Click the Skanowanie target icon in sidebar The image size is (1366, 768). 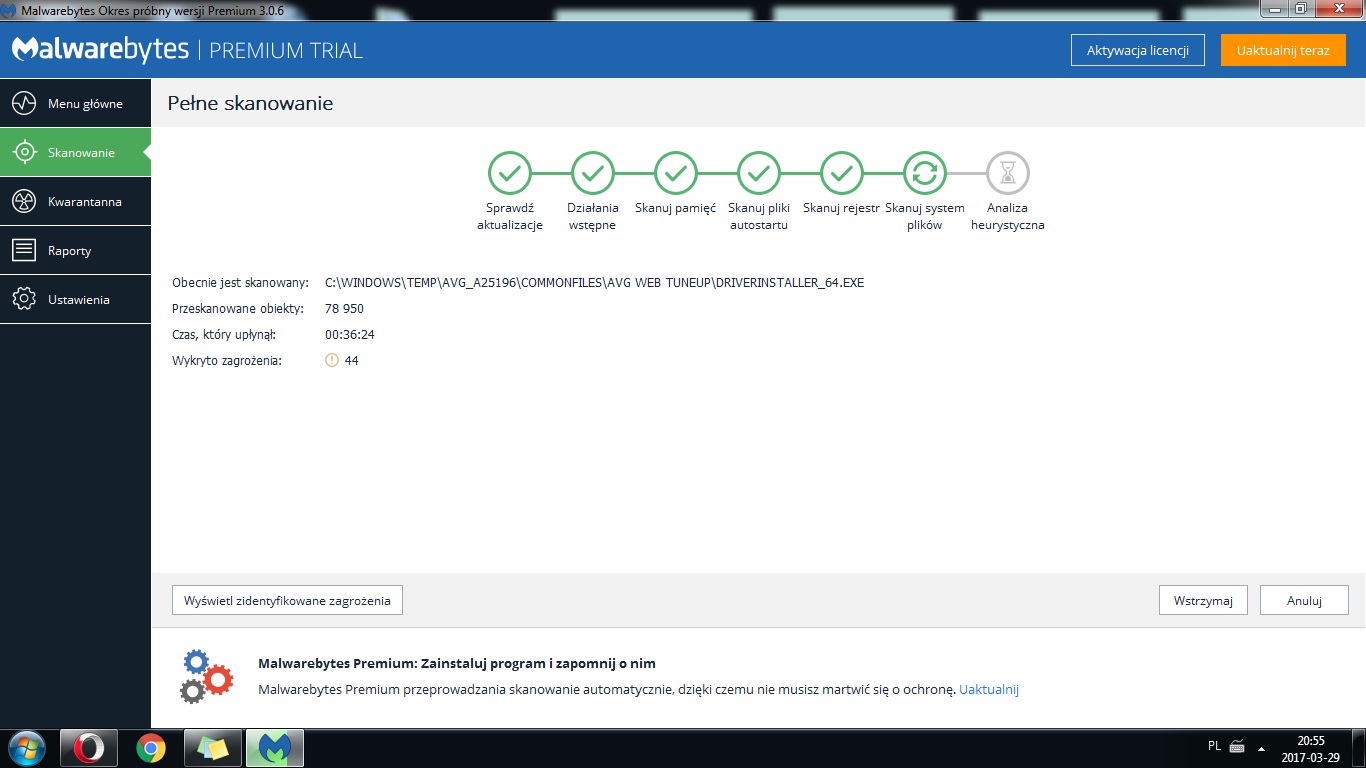(25, 152)
